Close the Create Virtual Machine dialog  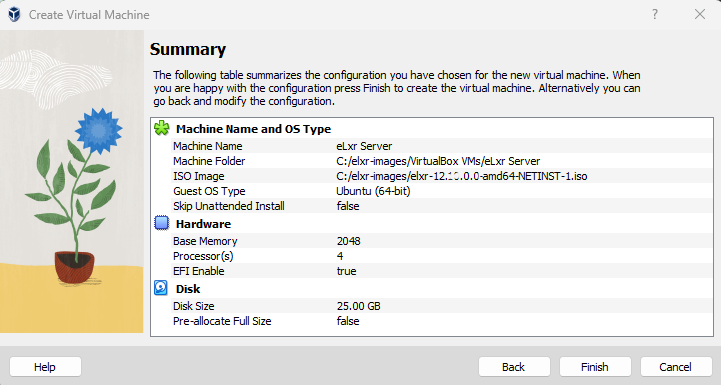(x=700, y=14)
